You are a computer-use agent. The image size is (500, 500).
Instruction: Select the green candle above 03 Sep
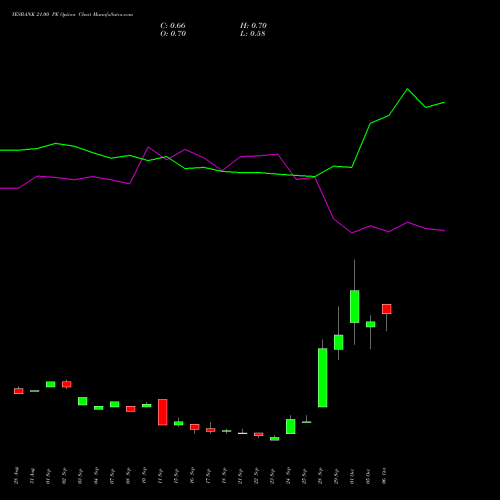coord(83,401)
